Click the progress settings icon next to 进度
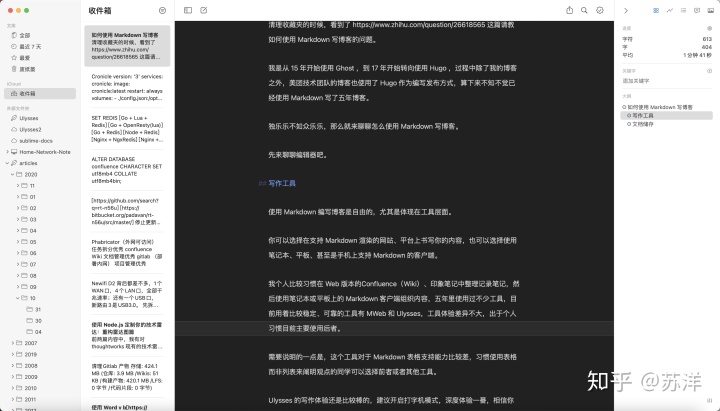Viewport: 720px width, 411px height. (709, 28)
